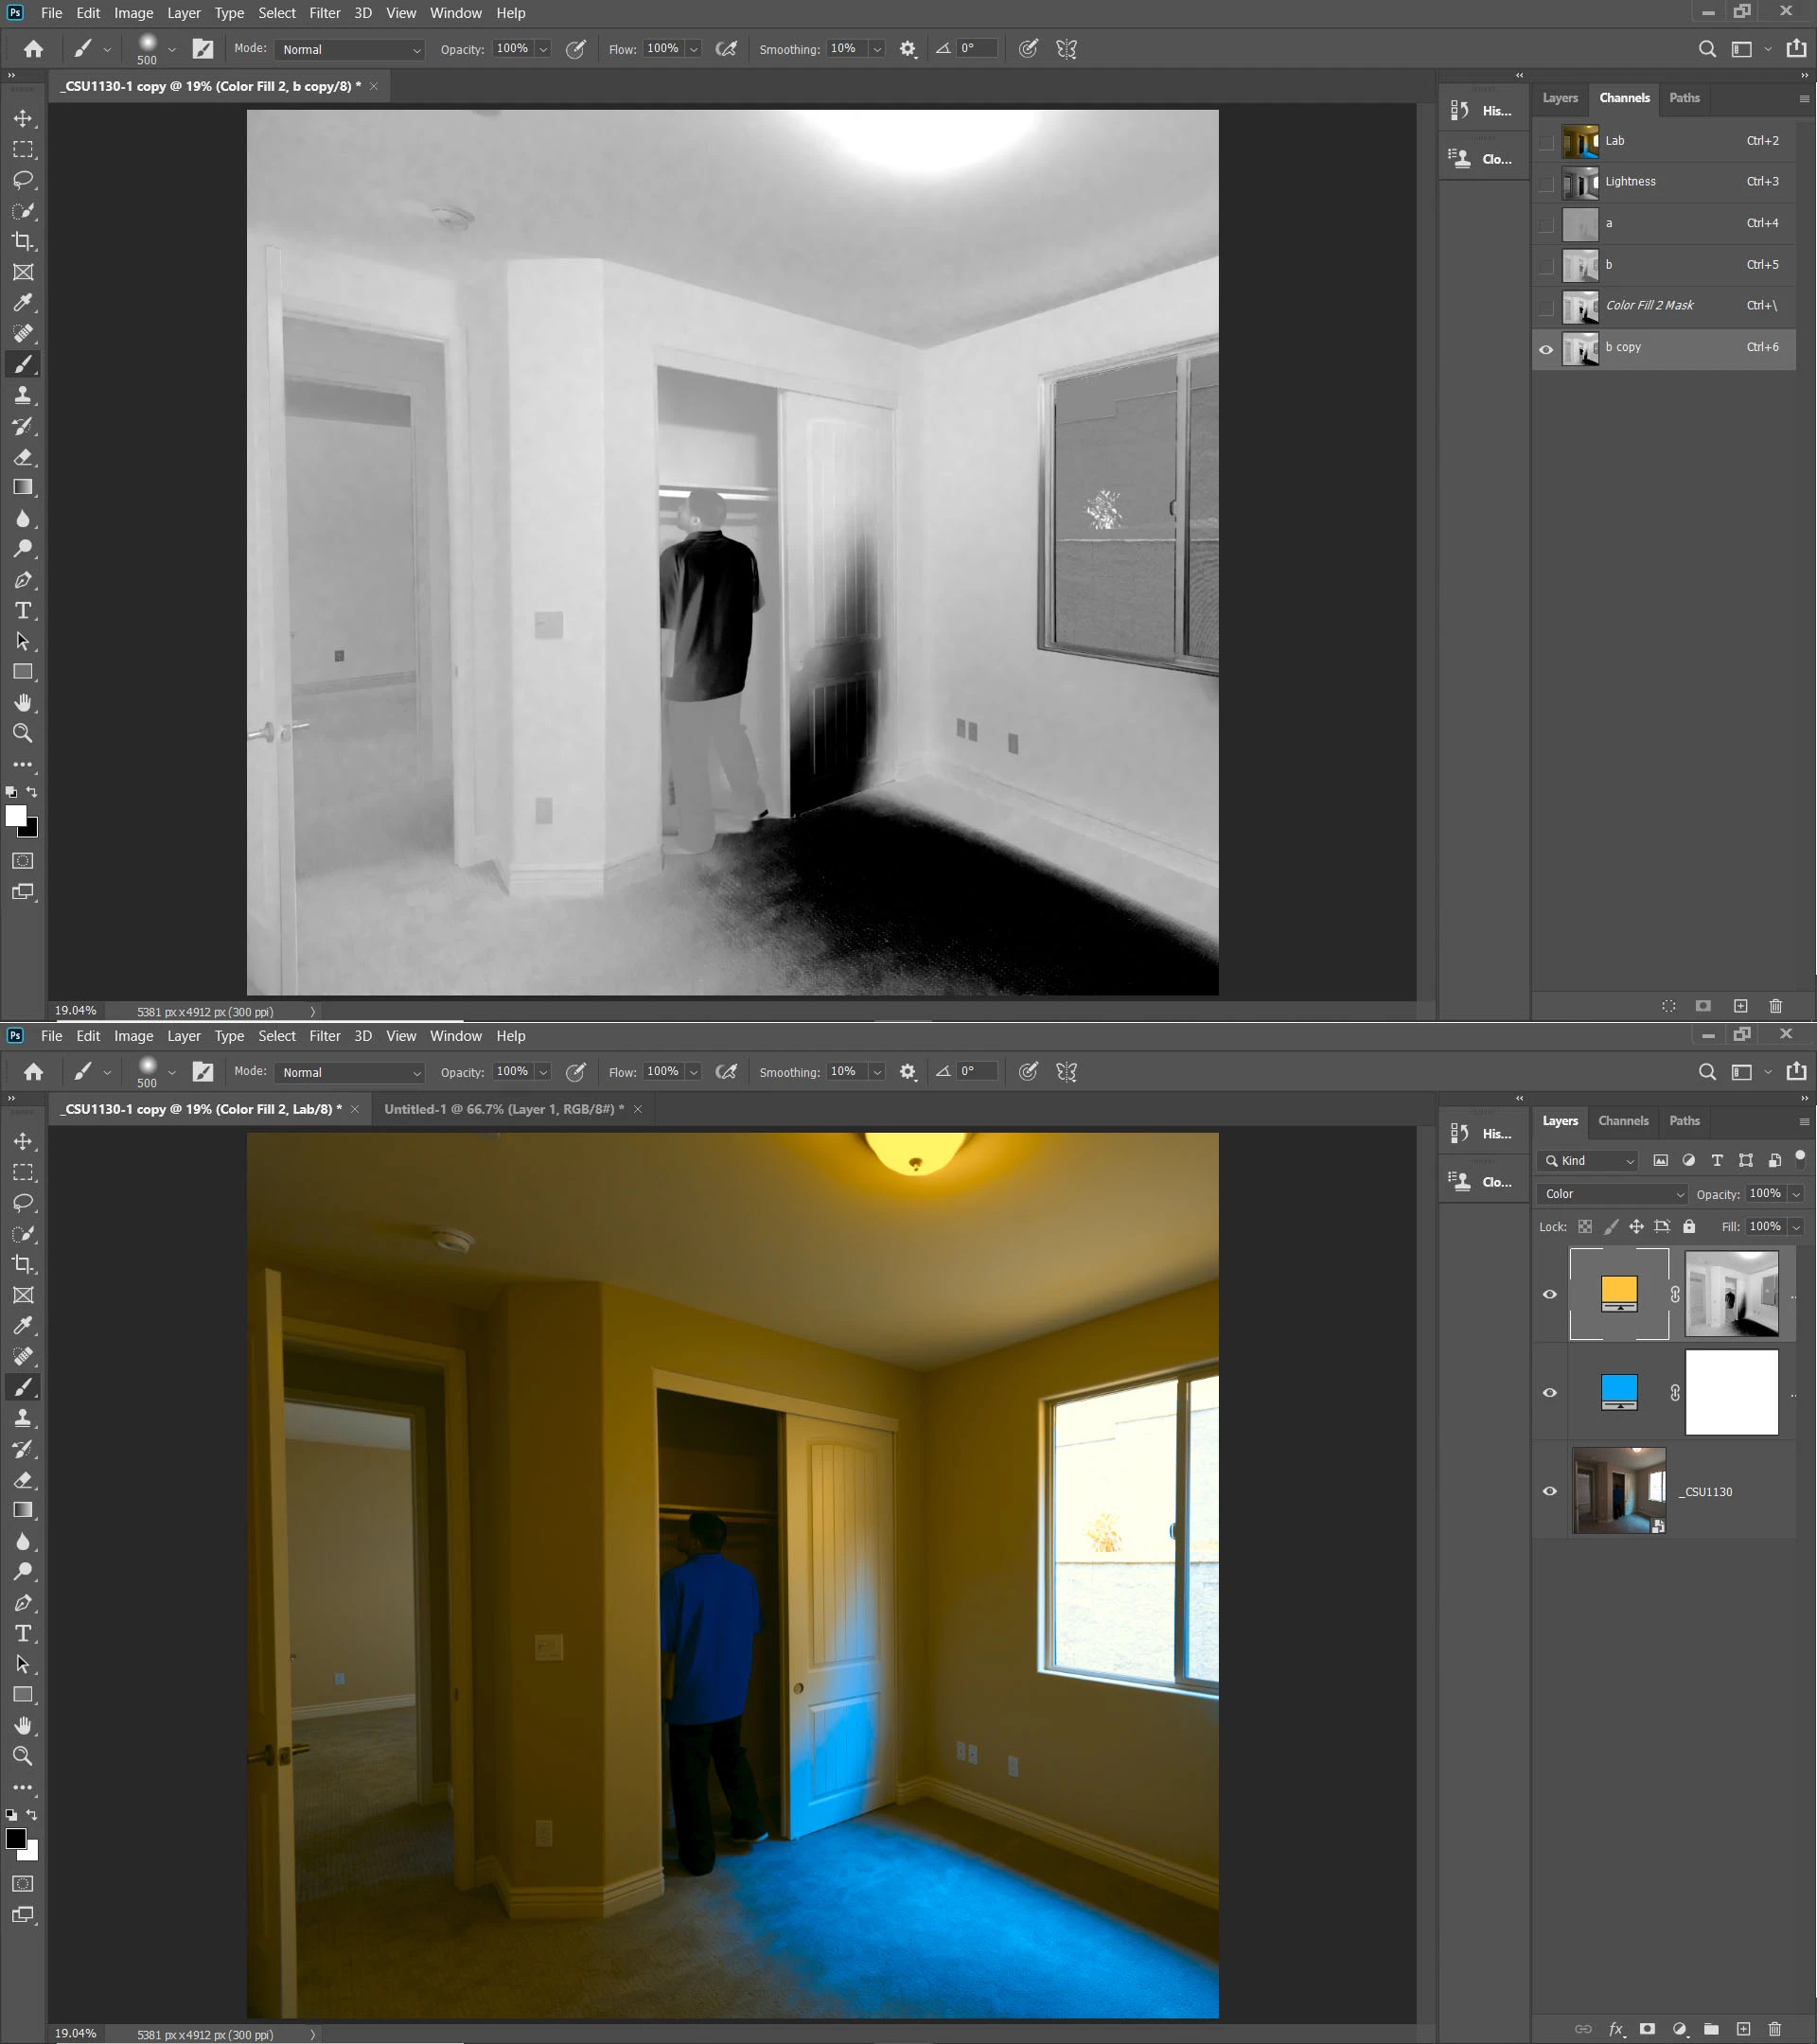The height and width of the screenshot is (2044, 1817).
Task: Open the Paths tab beside Layers in lower window
Action: pyautogui.click(x=1684, y=1121)
